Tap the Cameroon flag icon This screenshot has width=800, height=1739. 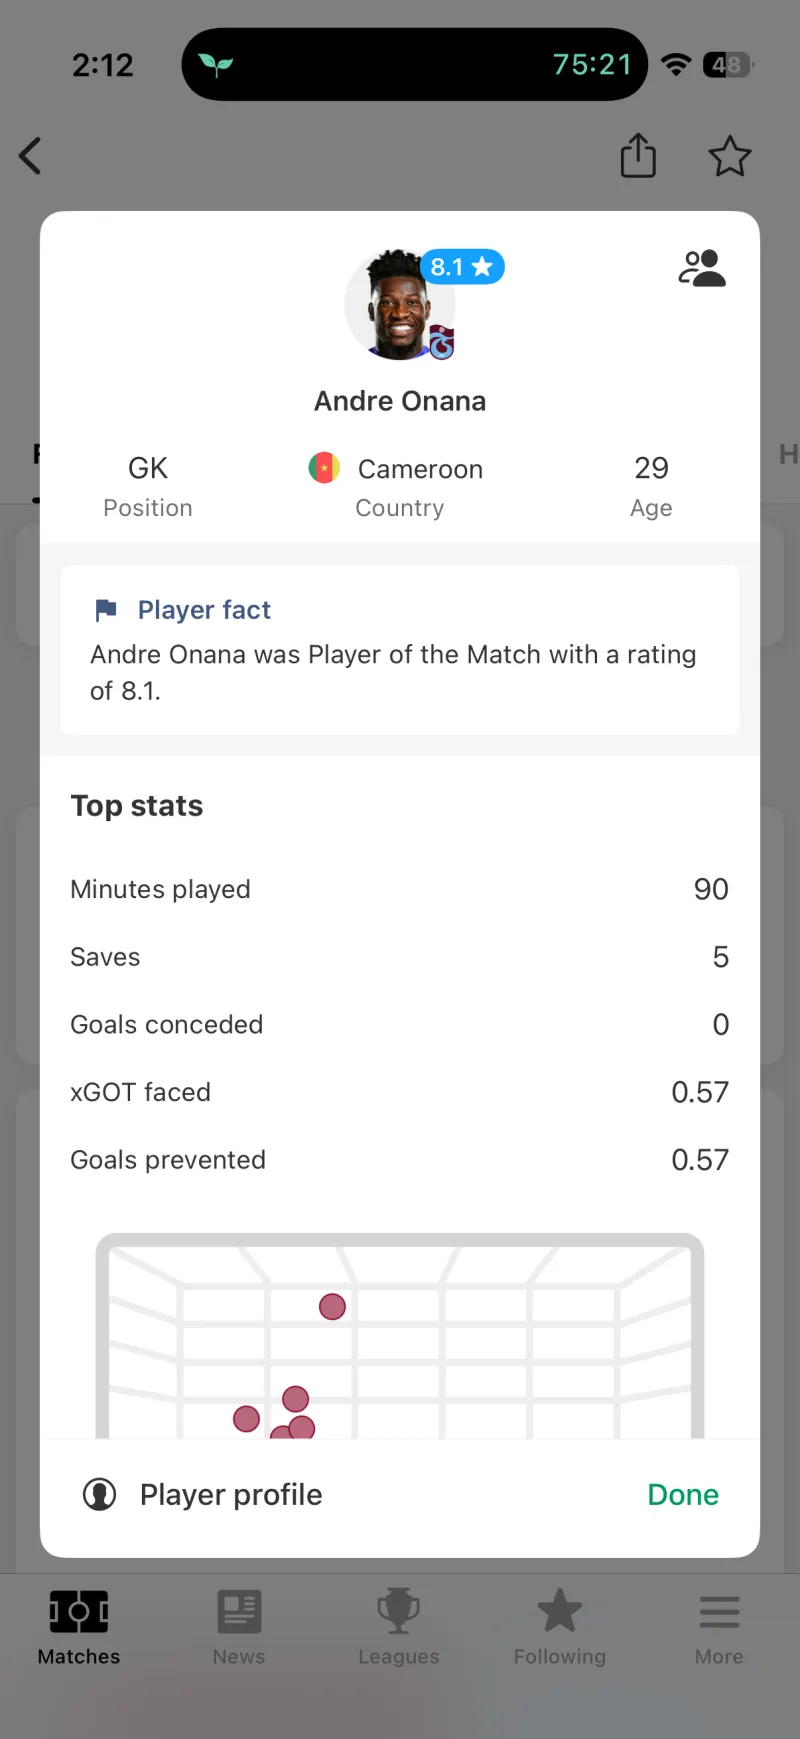pos(324,468)
